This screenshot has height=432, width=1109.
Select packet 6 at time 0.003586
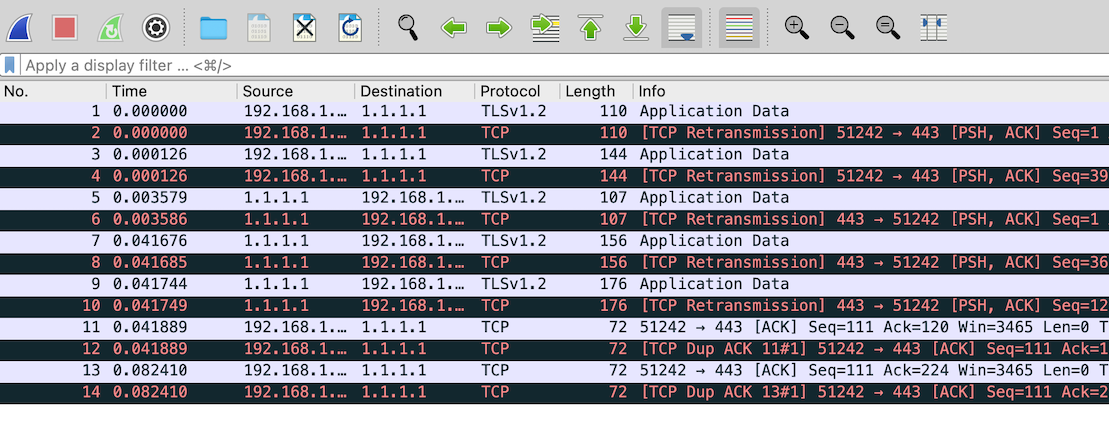tap(554, 219)
